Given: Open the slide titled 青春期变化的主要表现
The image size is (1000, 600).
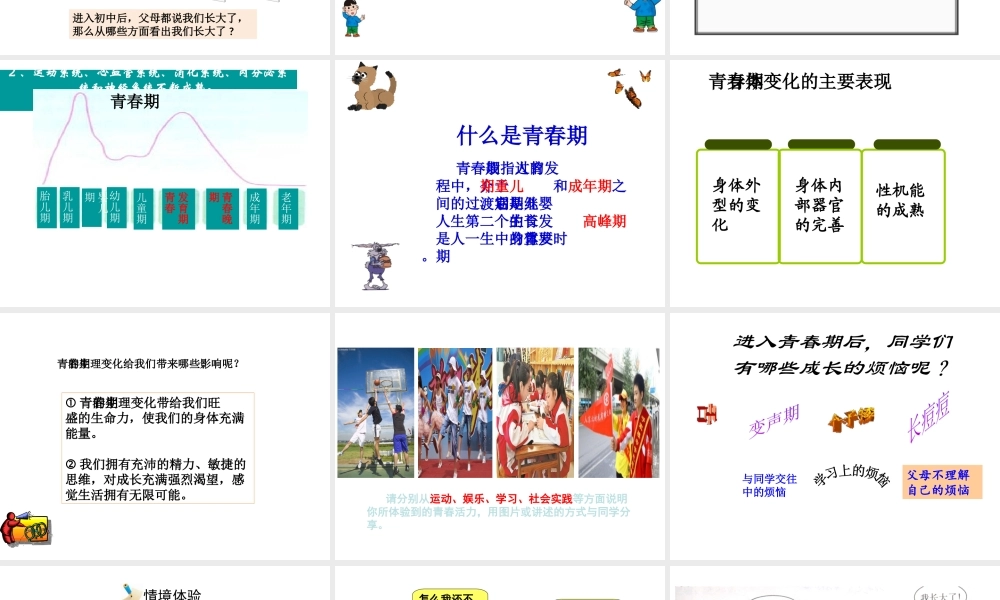Looking at the screenshot, I should [835, 183].
